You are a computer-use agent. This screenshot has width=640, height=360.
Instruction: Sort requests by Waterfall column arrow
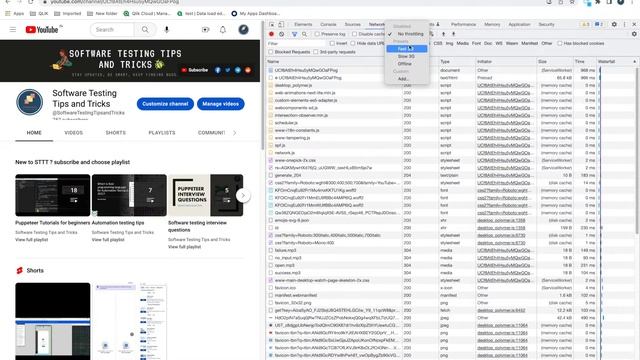pyautogui.click(x=634, y=62)
